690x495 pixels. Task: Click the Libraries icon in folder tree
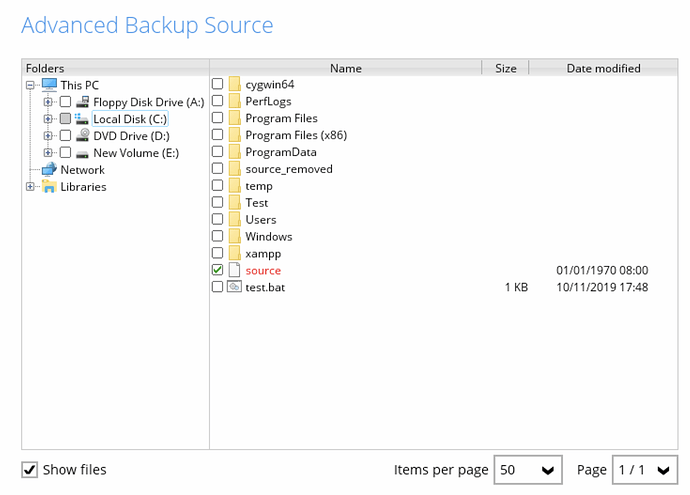click(x=49, y=187)
